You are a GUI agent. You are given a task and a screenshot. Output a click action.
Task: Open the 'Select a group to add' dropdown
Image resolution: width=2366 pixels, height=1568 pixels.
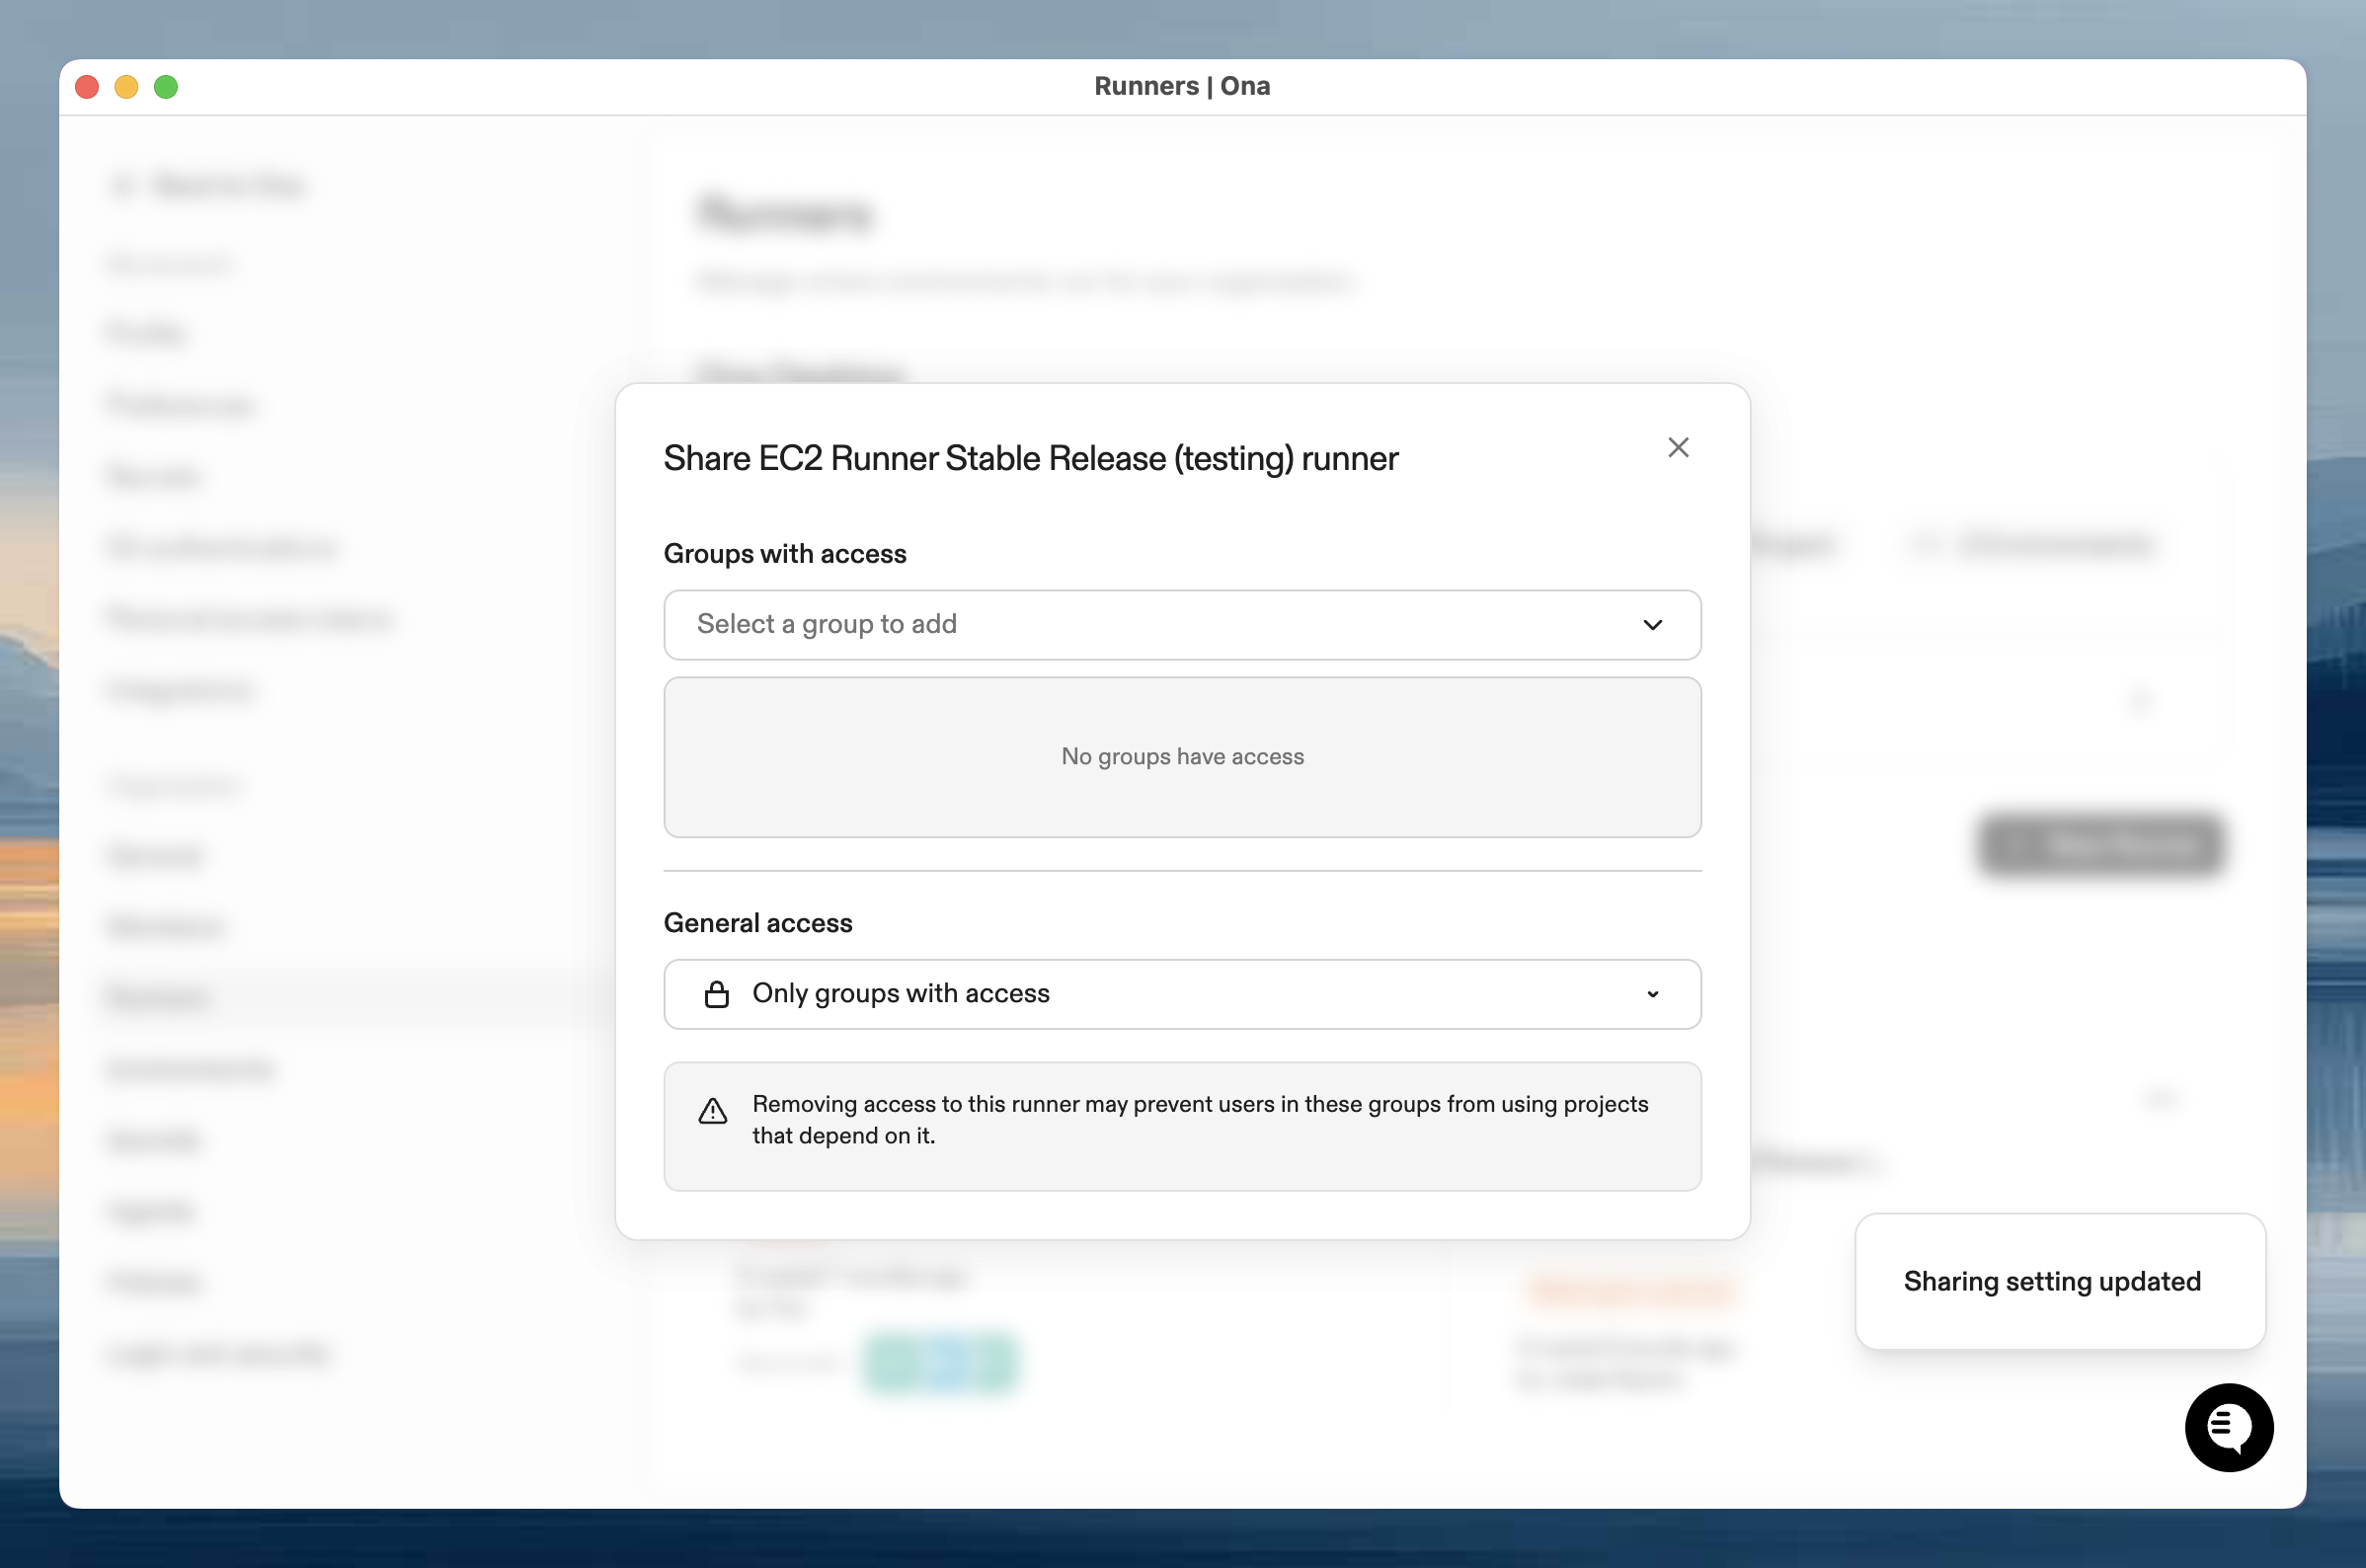coord(1182,625)
